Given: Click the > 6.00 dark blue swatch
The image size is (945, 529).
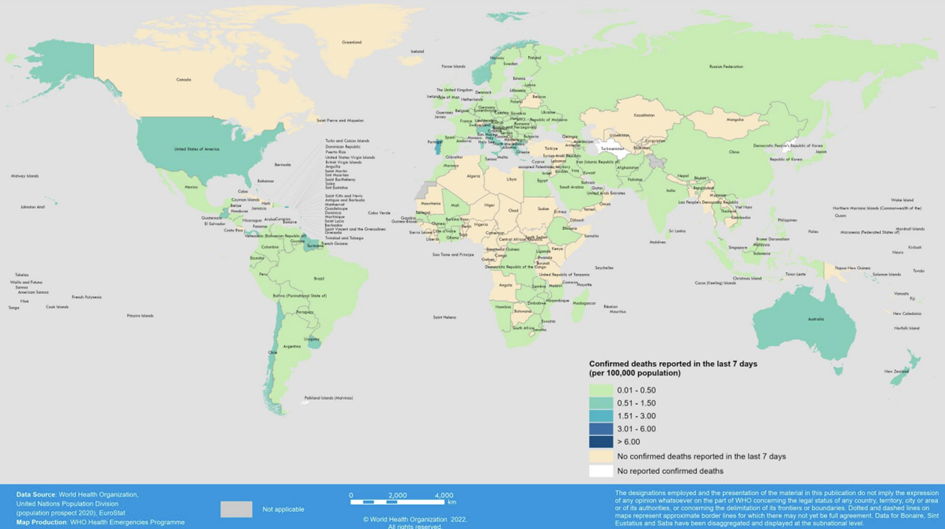Looking at the screenshot, I should 600,442.
